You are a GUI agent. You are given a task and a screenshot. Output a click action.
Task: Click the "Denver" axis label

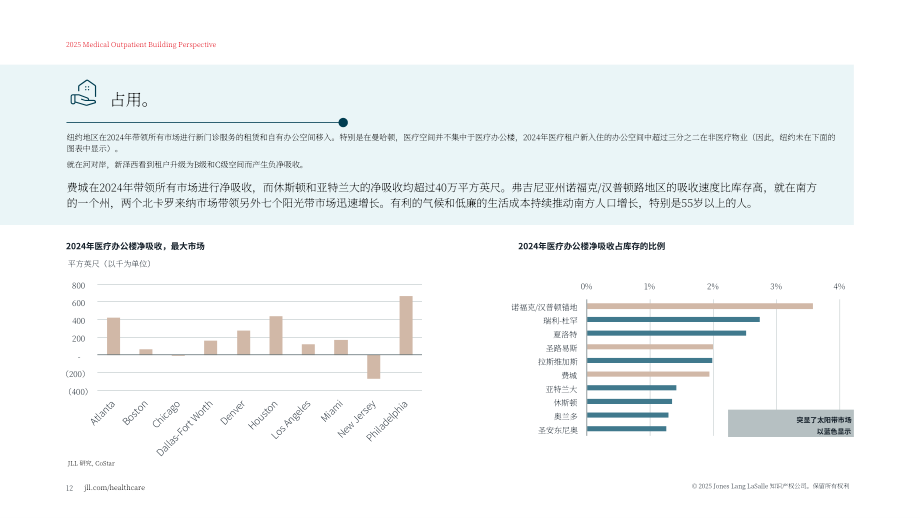tap(233, 413)
